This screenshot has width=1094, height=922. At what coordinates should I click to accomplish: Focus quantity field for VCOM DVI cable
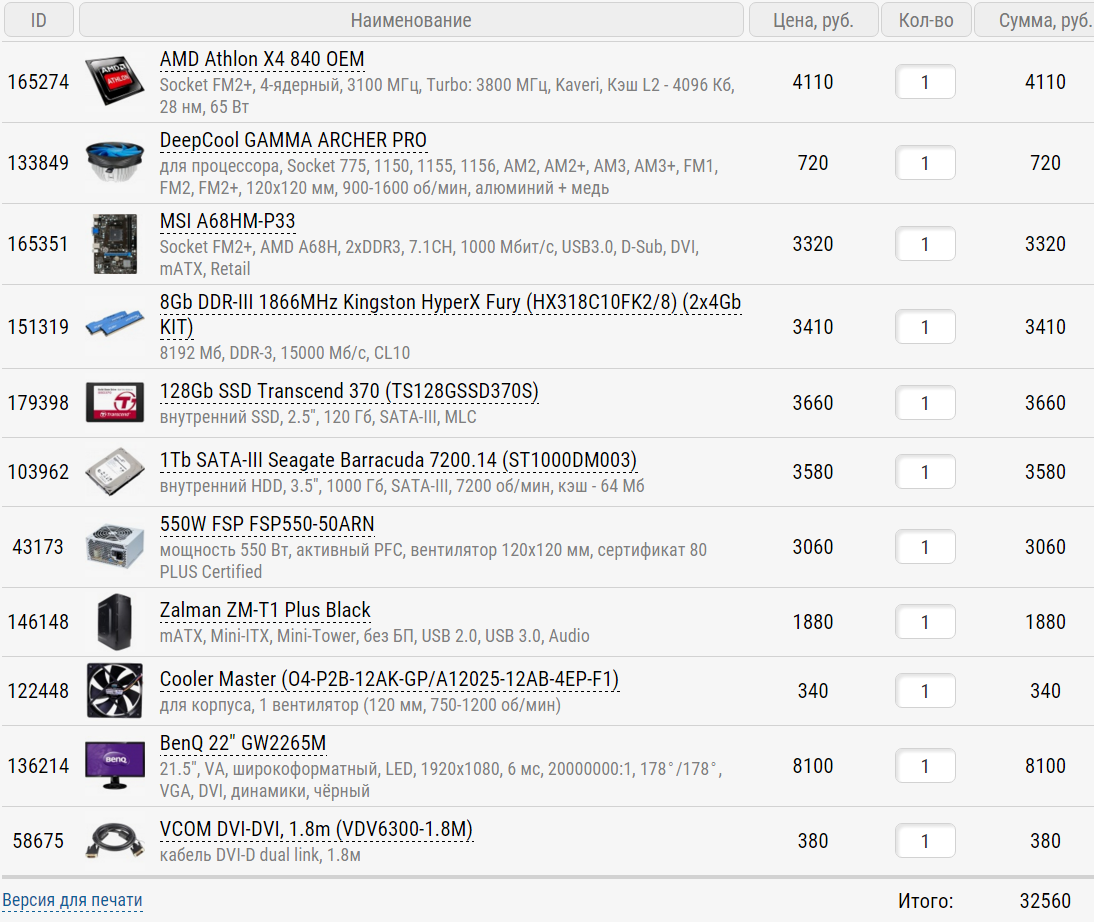925,841
